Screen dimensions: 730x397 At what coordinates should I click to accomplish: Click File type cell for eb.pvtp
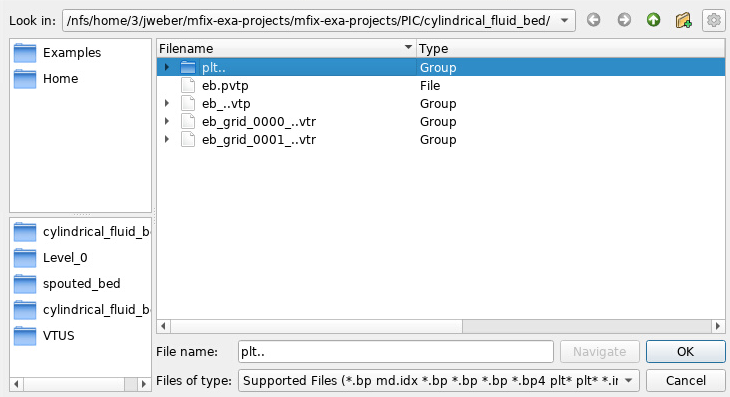click(430, 86)
